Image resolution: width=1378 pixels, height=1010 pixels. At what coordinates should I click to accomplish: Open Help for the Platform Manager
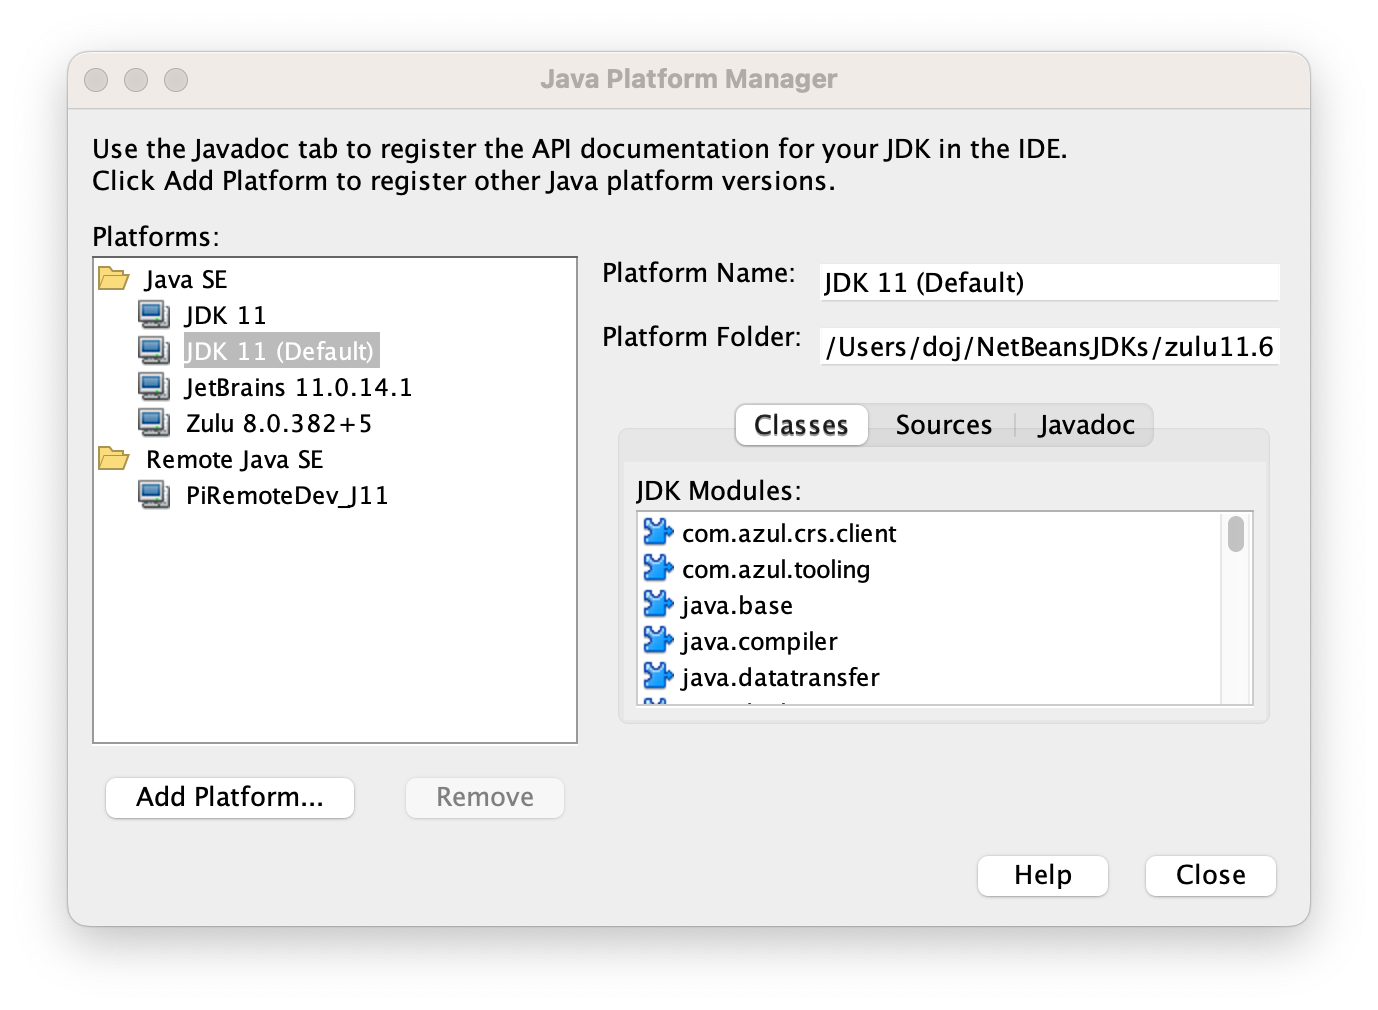(x=1042, y=875)
